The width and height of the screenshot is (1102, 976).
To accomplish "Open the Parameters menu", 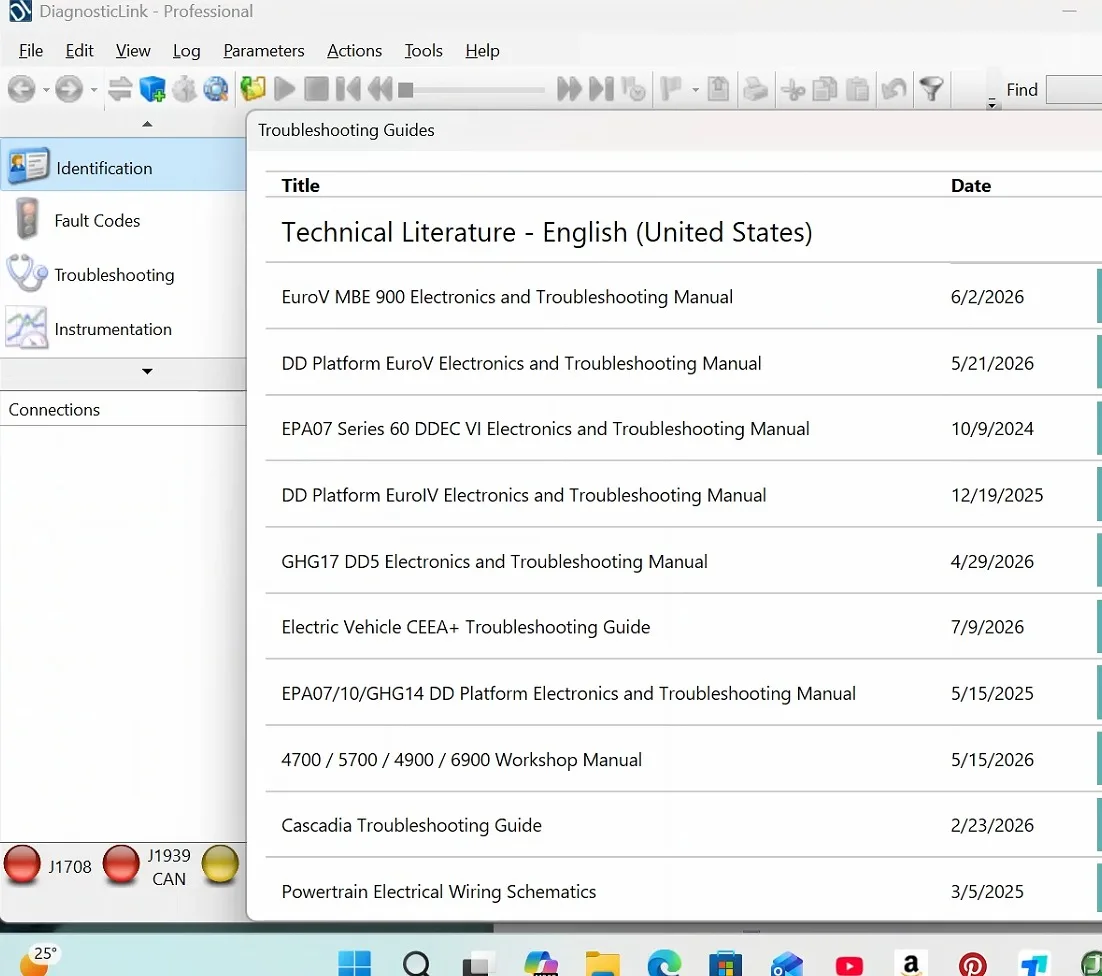I will 264,51.
